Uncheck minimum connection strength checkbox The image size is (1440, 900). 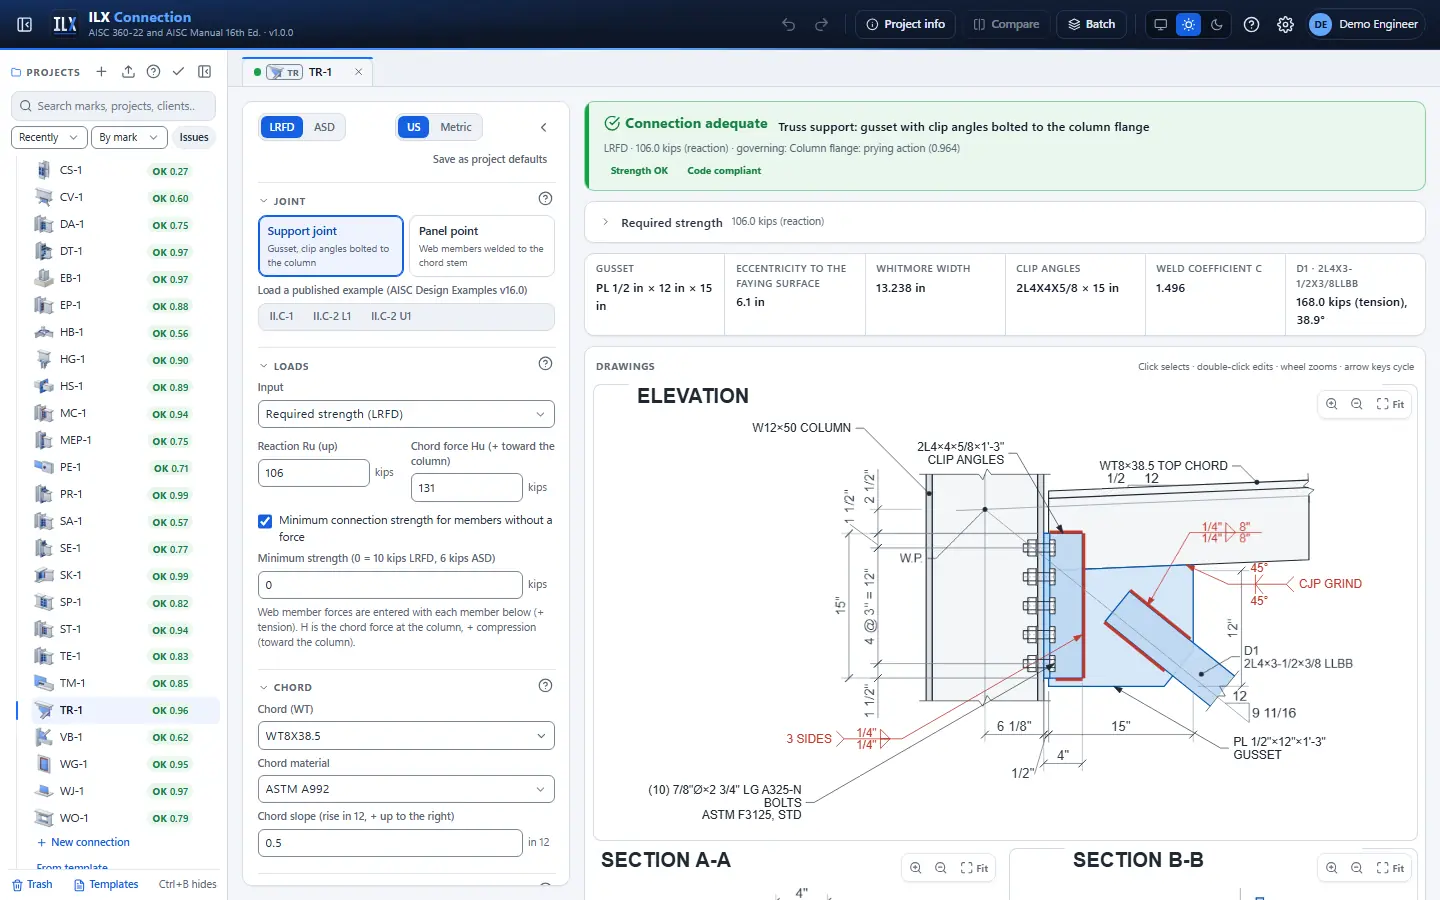click(265, 521)
